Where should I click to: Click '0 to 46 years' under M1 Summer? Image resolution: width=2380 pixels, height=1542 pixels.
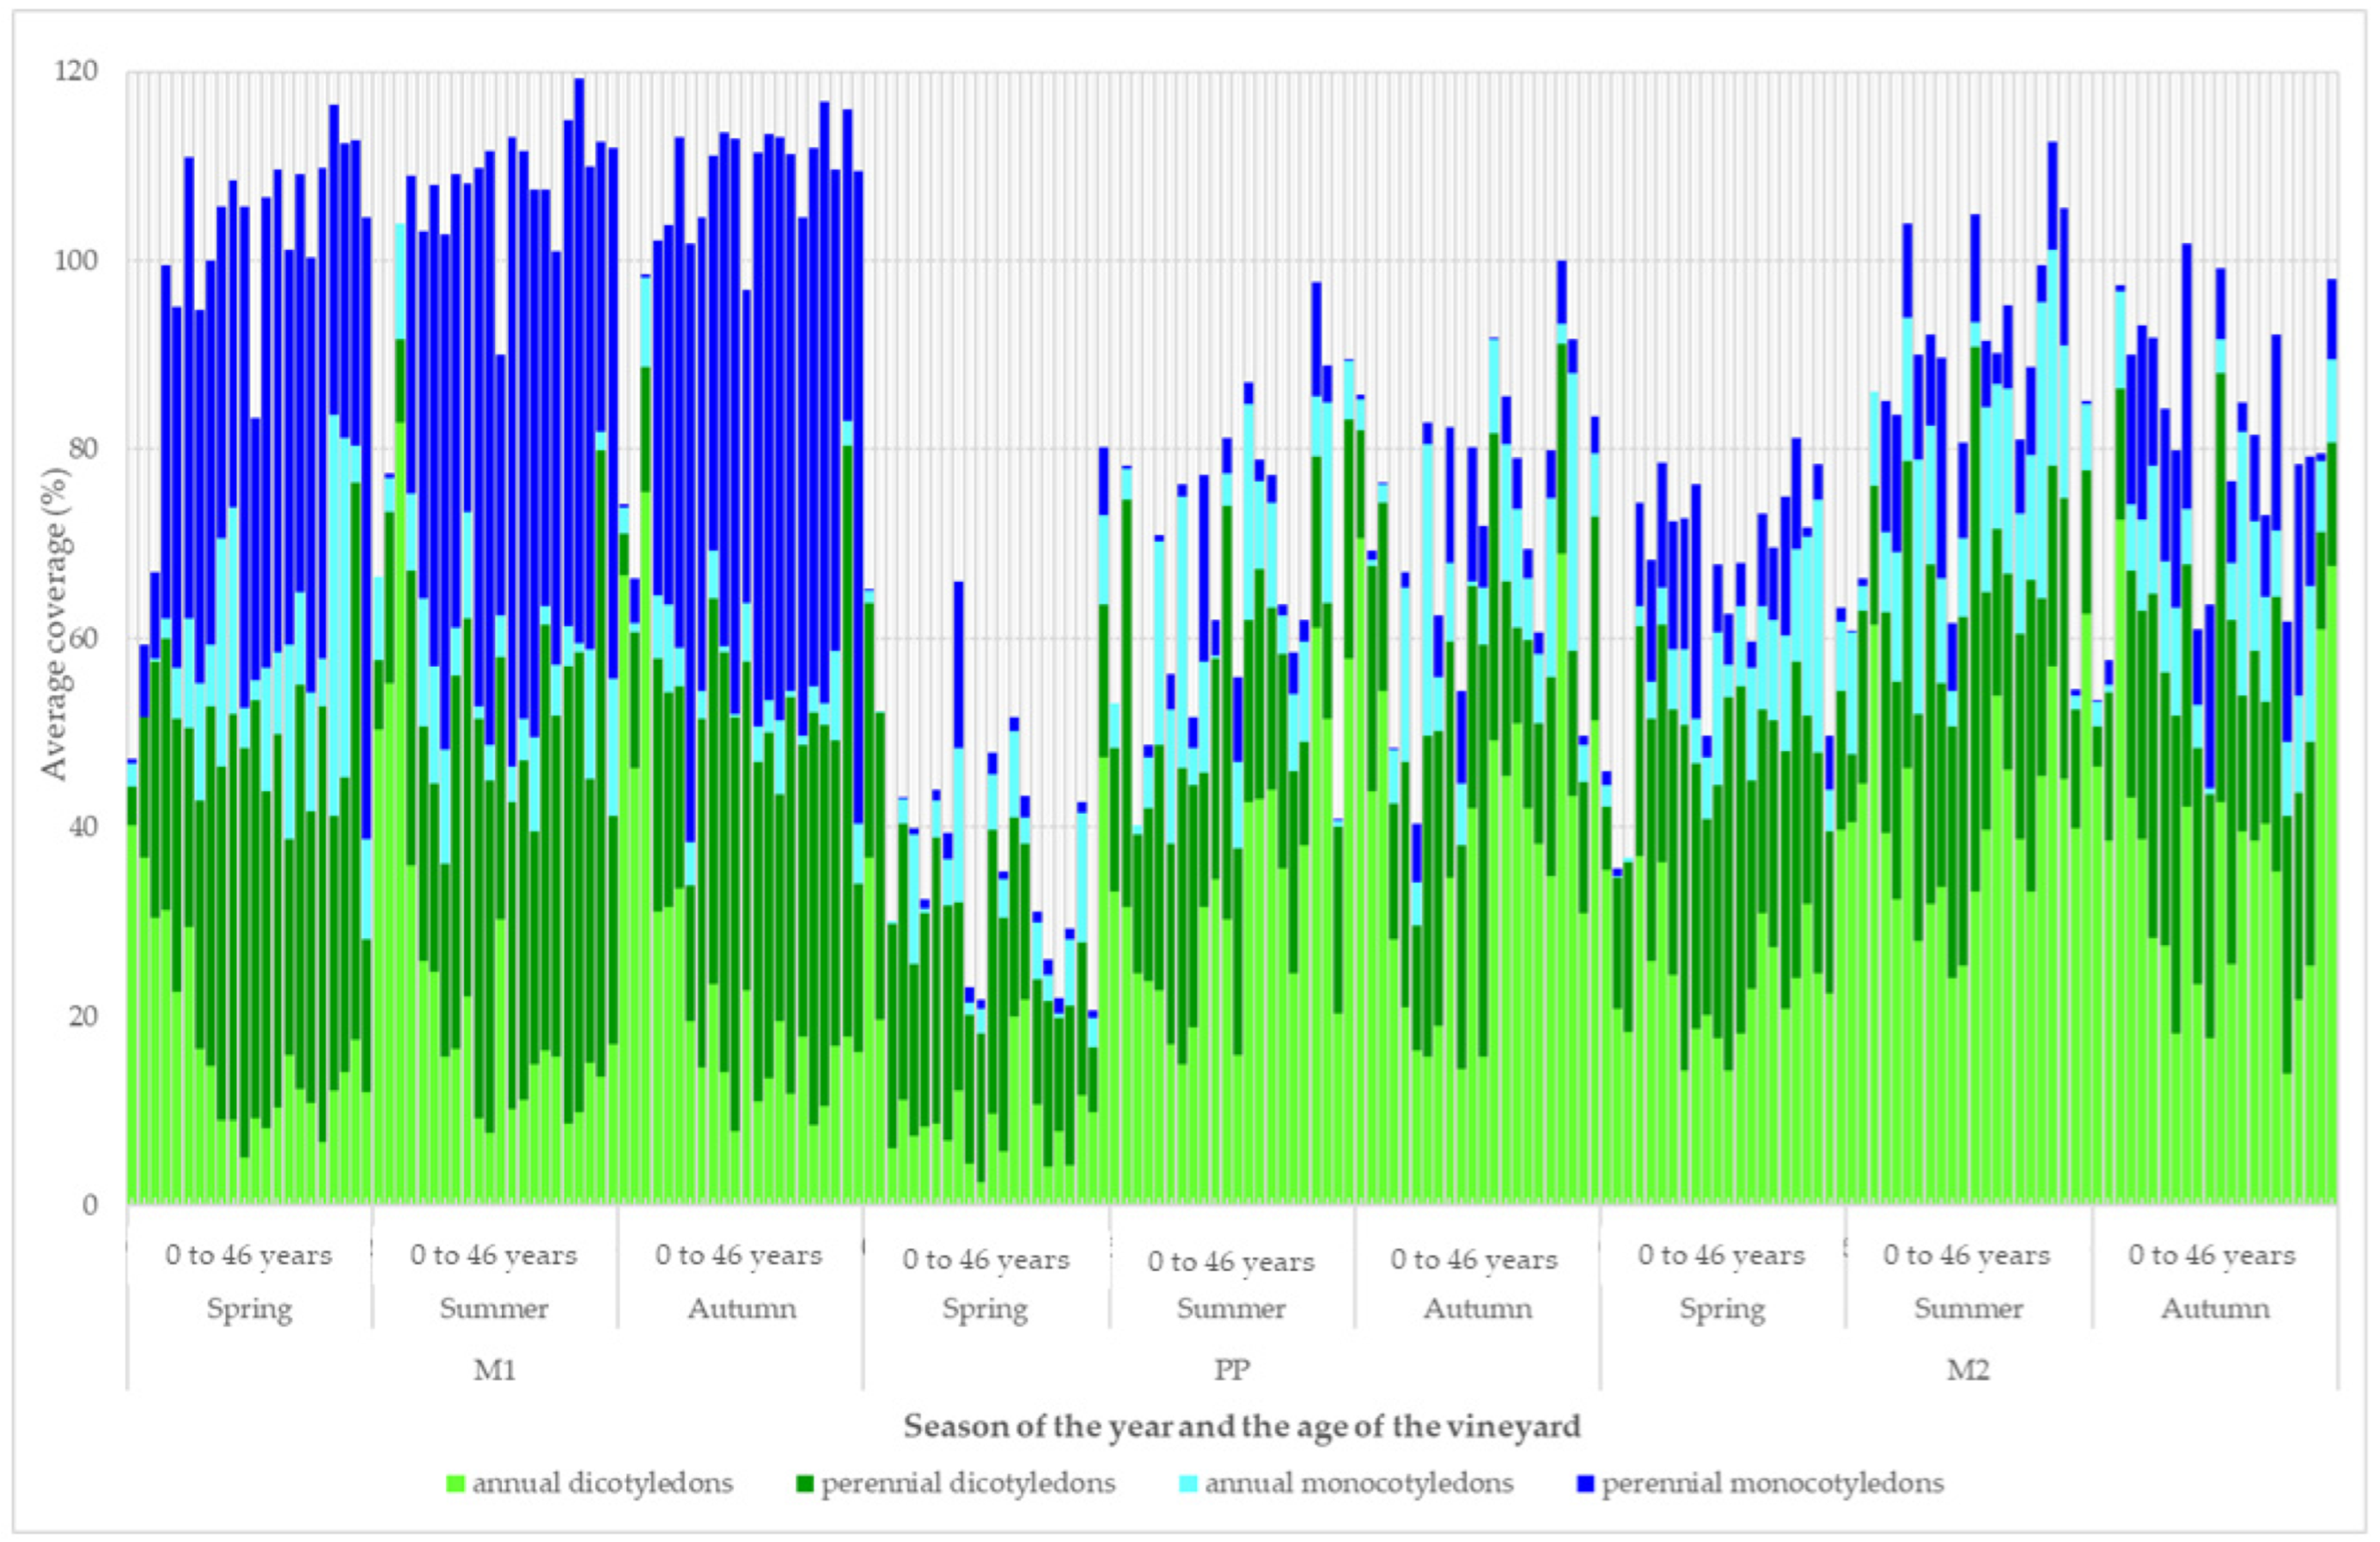[x=493, y=1255]
